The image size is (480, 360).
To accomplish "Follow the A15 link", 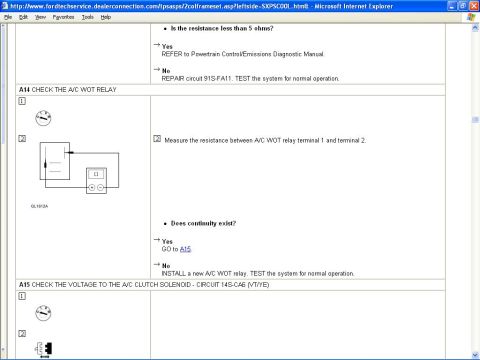I will pos(185,249).
